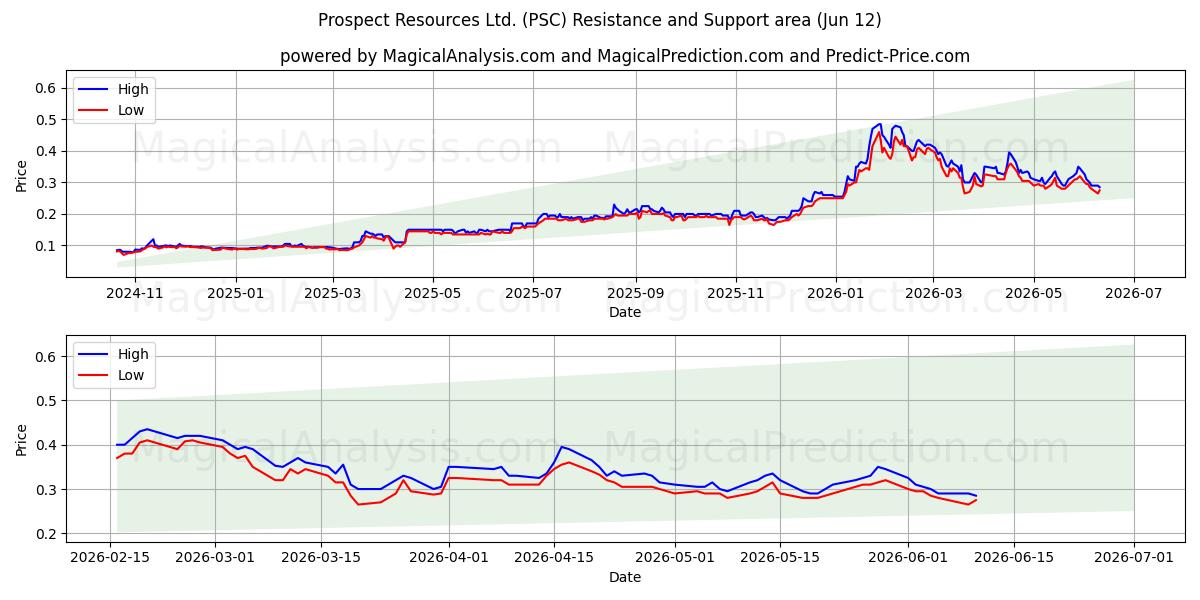This screenshot has height=600, width=1200.
Task: Click the 2025-05 x-axis label
Action: click(x=433, y=293)
